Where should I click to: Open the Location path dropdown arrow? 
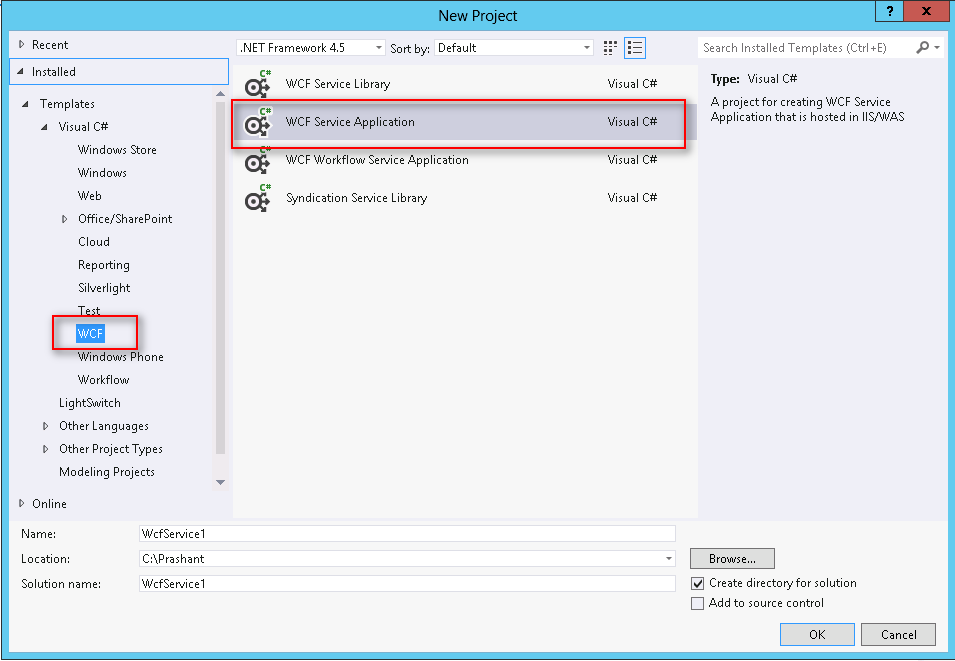(669, 559)
